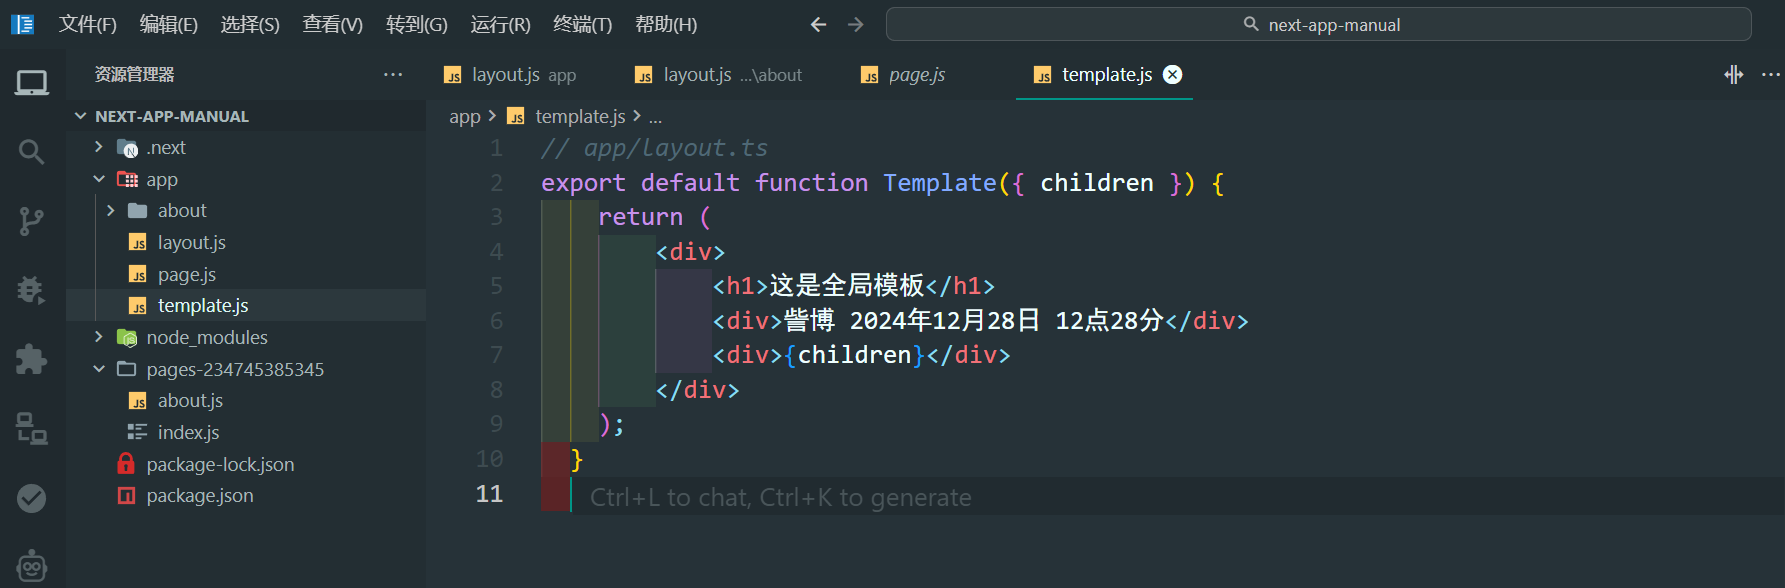Open package-lock.json file

(220, 464)
